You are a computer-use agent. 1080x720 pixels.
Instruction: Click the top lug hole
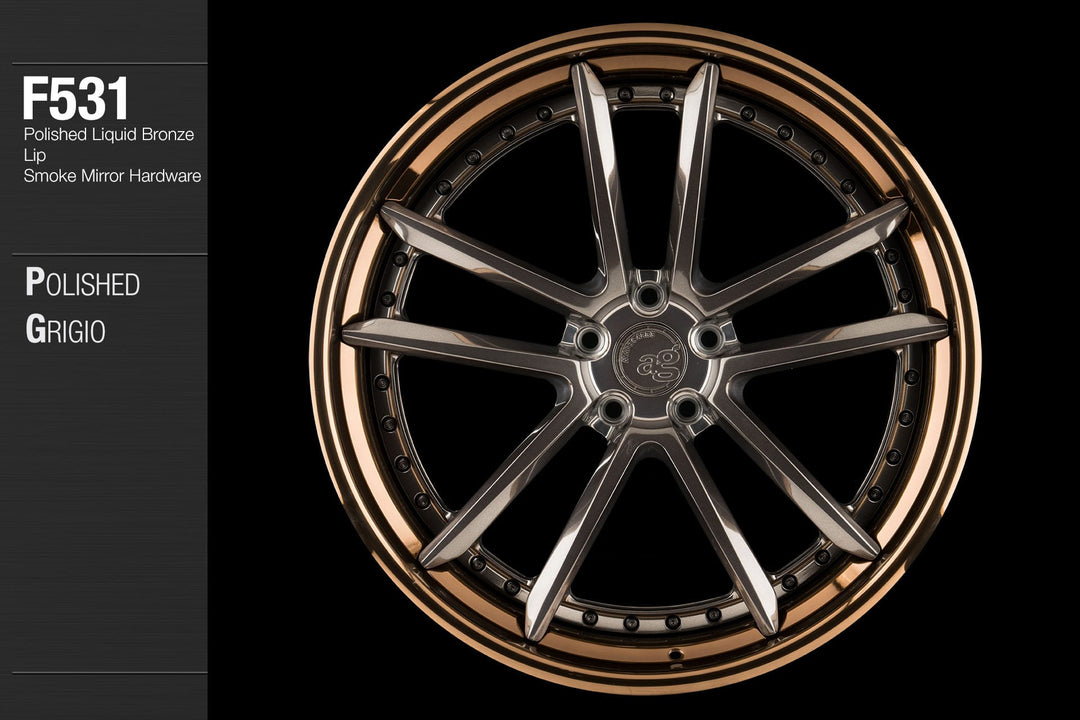[649, 295]
